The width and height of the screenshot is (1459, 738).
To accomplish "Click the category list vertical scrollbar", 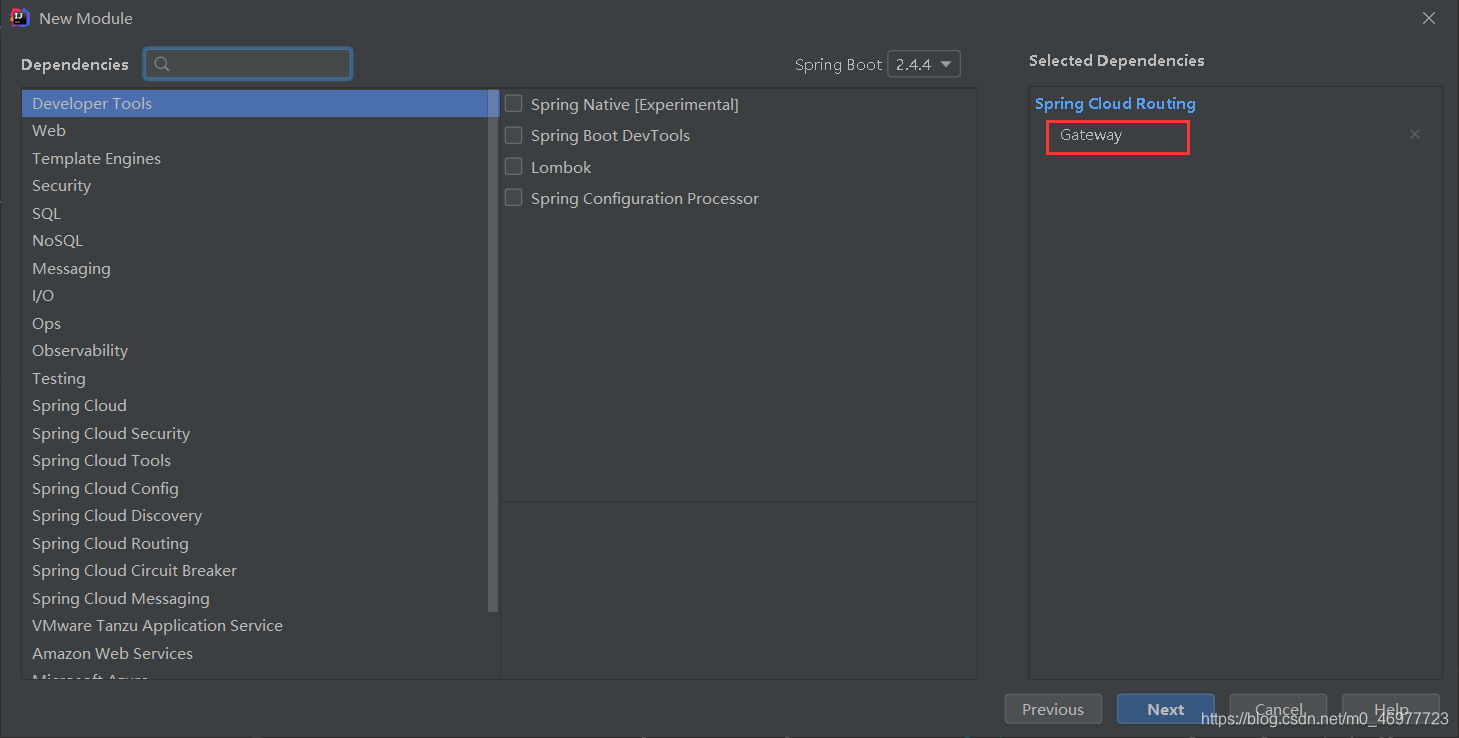I will click(493, 350).
